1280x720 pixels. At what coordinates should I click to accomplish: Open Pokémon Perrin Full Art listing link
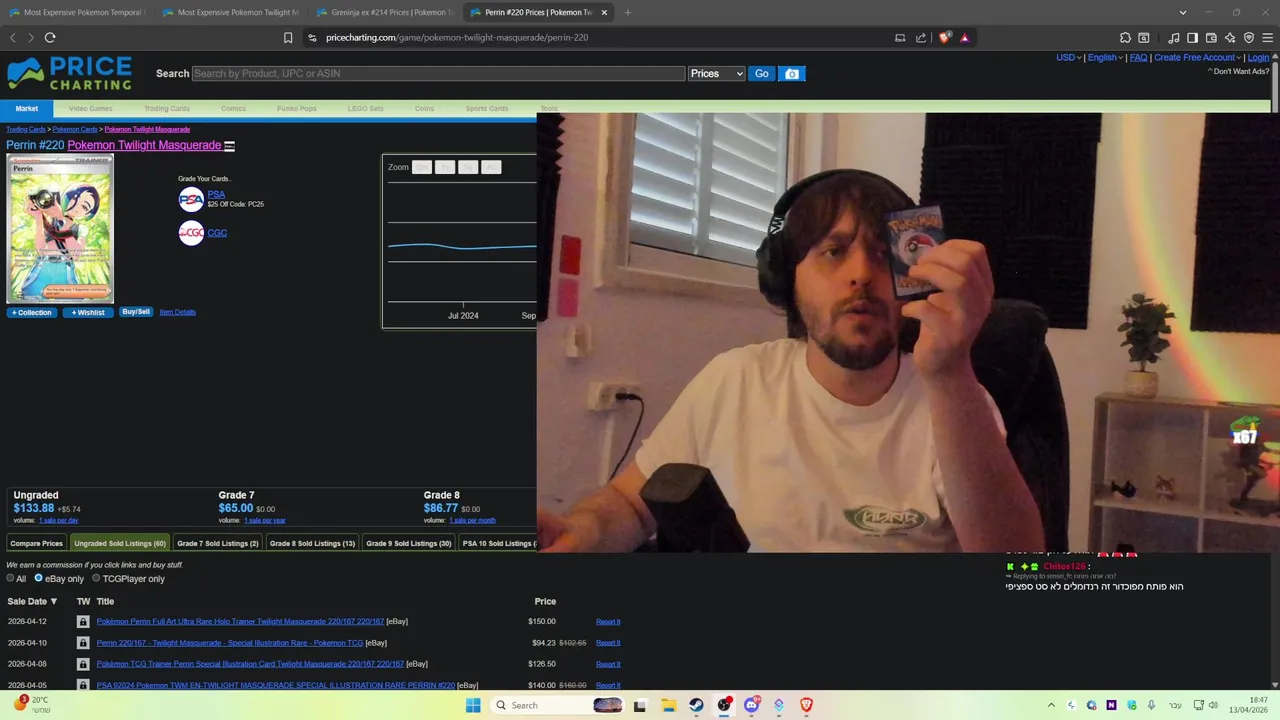pyautogui.click(x=240, y=622)
